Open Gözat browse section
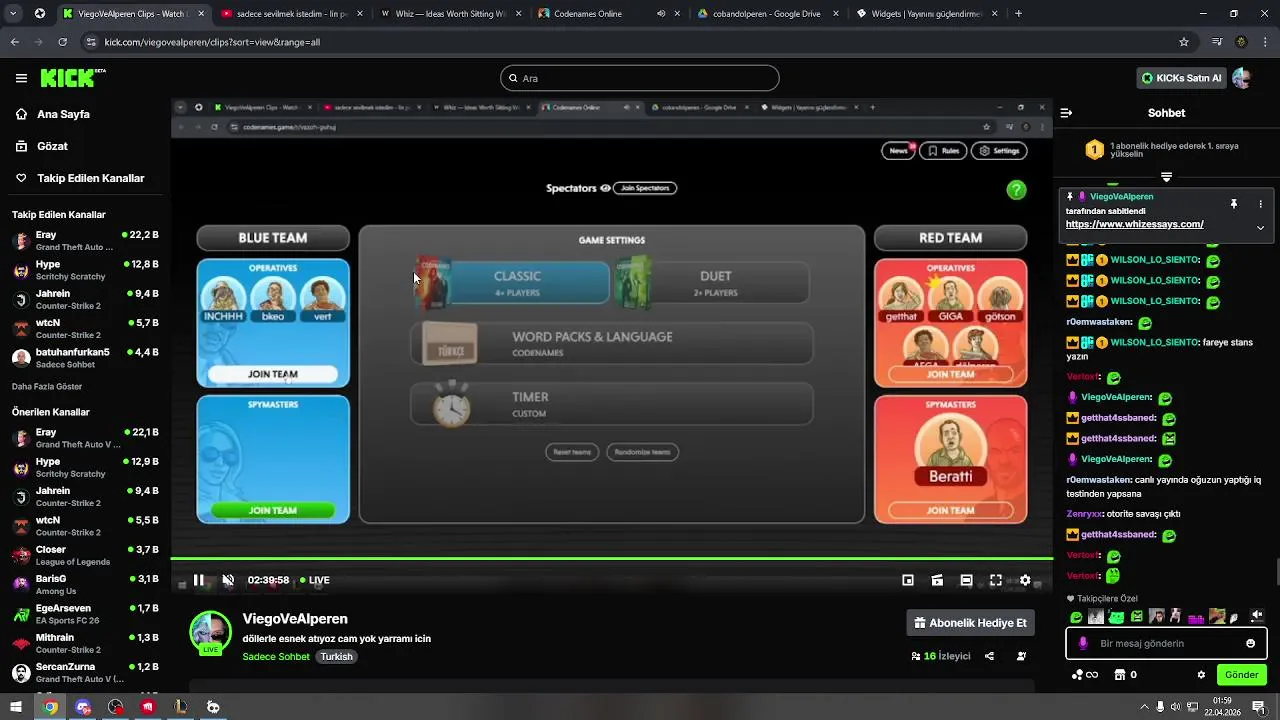 (x=52, y=146)
